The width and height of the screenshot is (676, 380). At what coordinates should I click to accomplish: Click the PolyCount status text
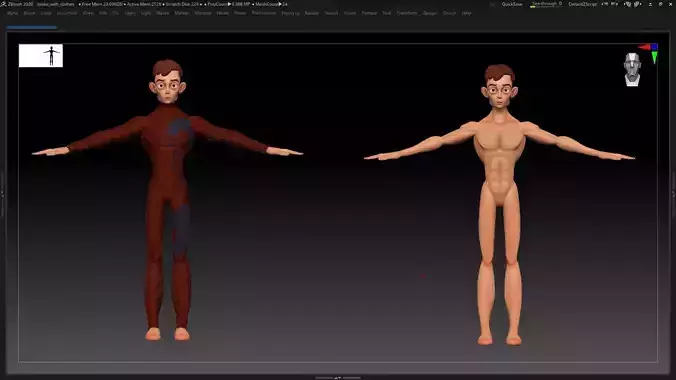229,4
